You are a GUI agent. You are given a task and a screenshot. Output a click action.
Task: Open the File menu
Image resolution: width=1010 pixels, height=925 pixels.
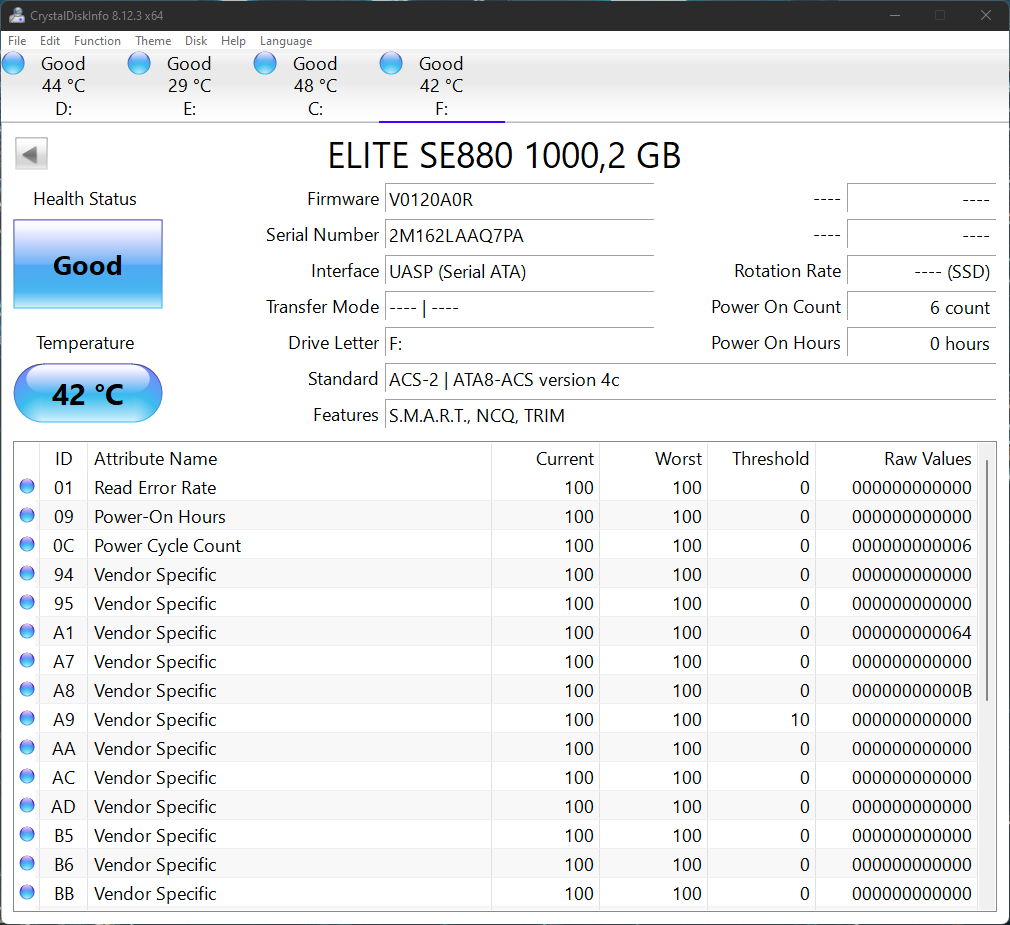pyautogui.click(x=17, y=41)
